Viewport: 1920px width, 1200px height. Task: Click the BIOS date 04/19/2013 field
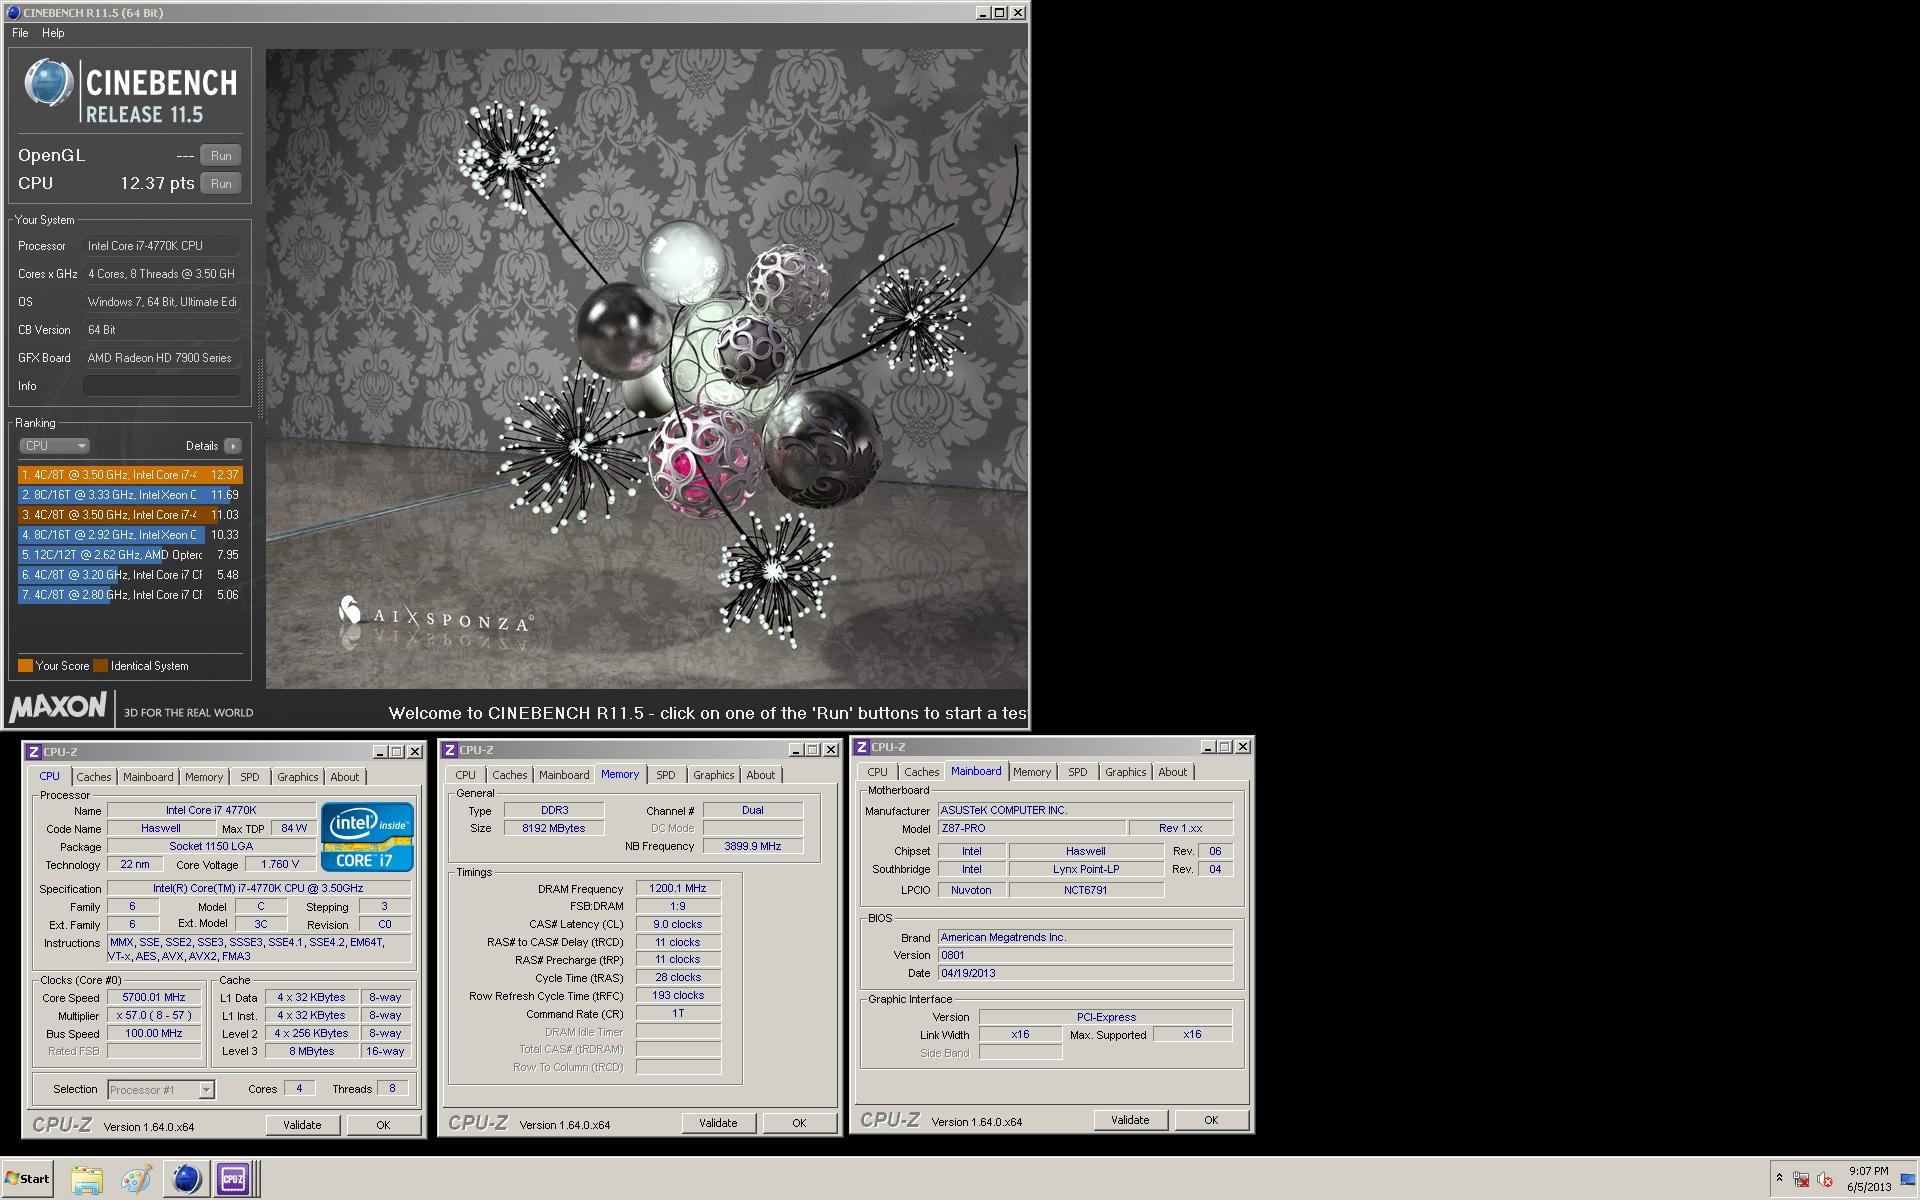pyautogui.click(x=1085, y=973)
